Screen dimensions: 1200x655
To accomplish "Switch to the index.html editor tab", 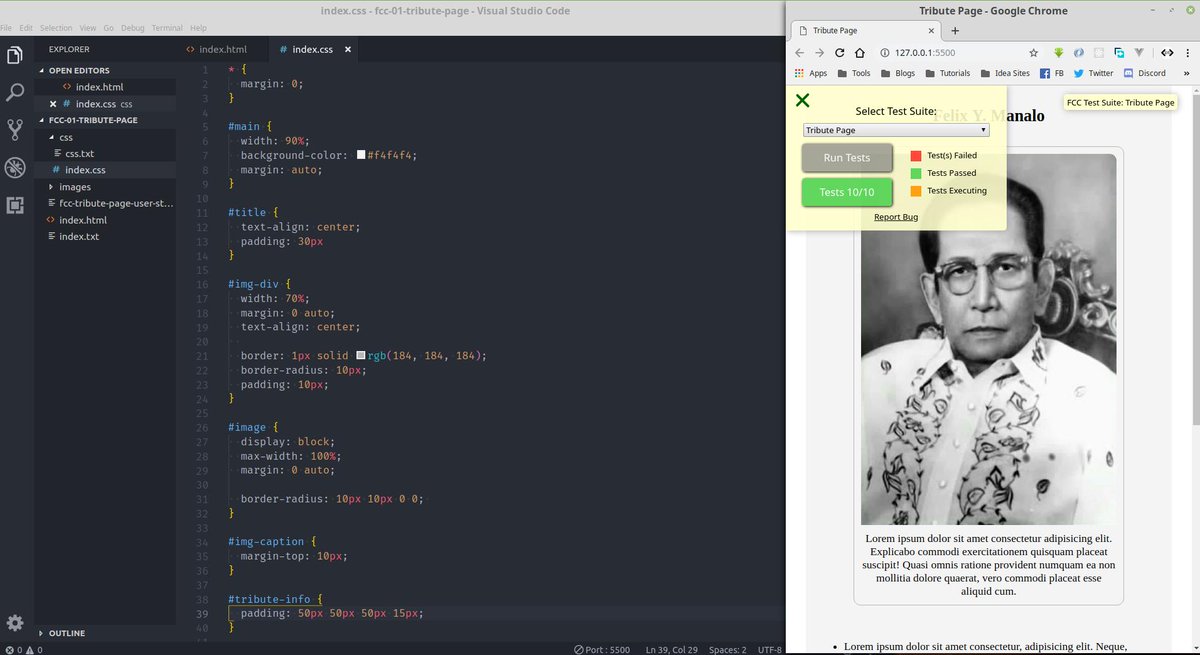I will [x=222, y=49].
